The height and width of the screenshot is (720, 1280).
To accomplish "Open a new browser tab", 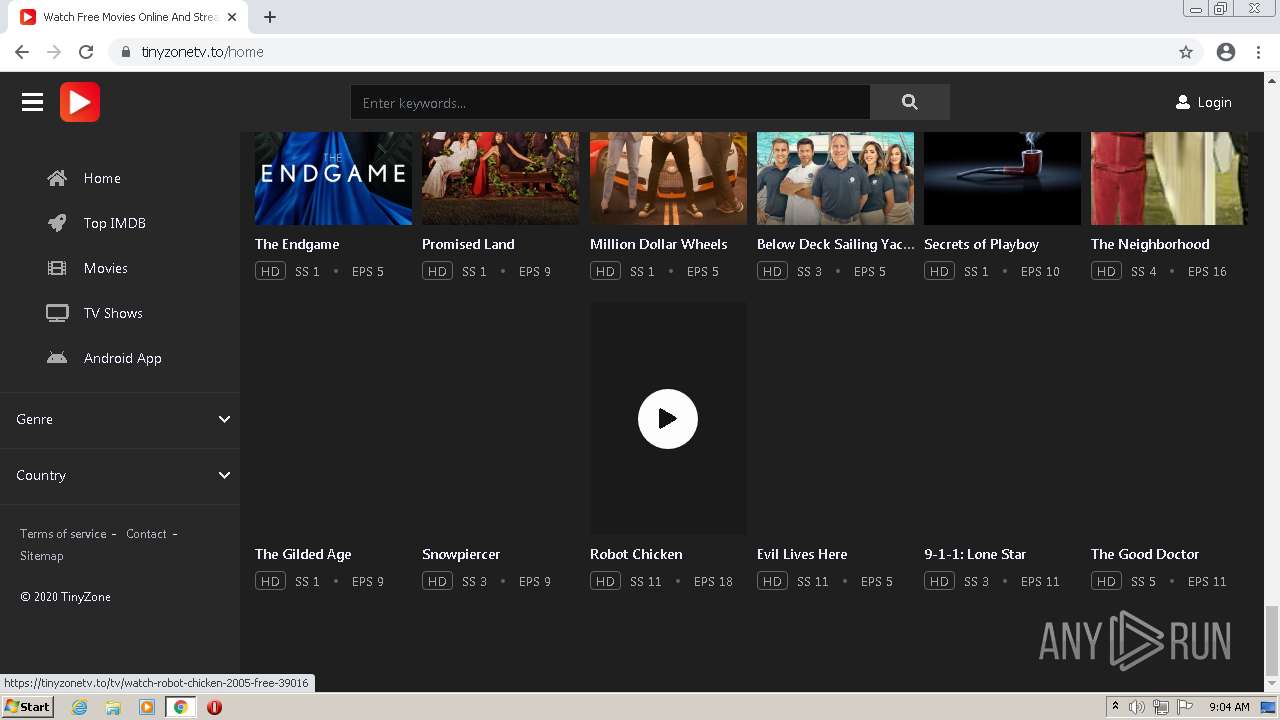I will (x=270, y=17).
